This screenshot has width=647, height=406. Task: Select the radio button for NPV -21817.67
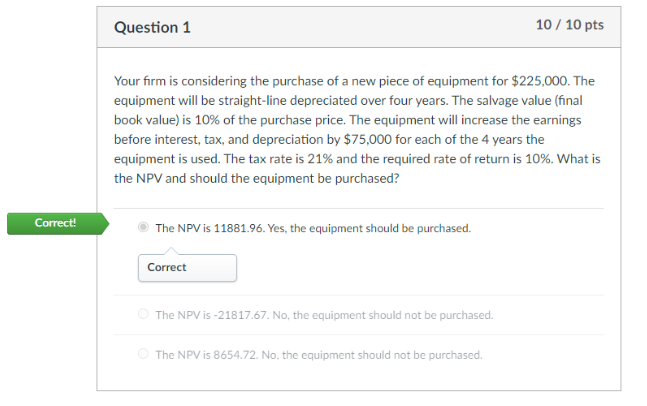(x=143, y=314)
